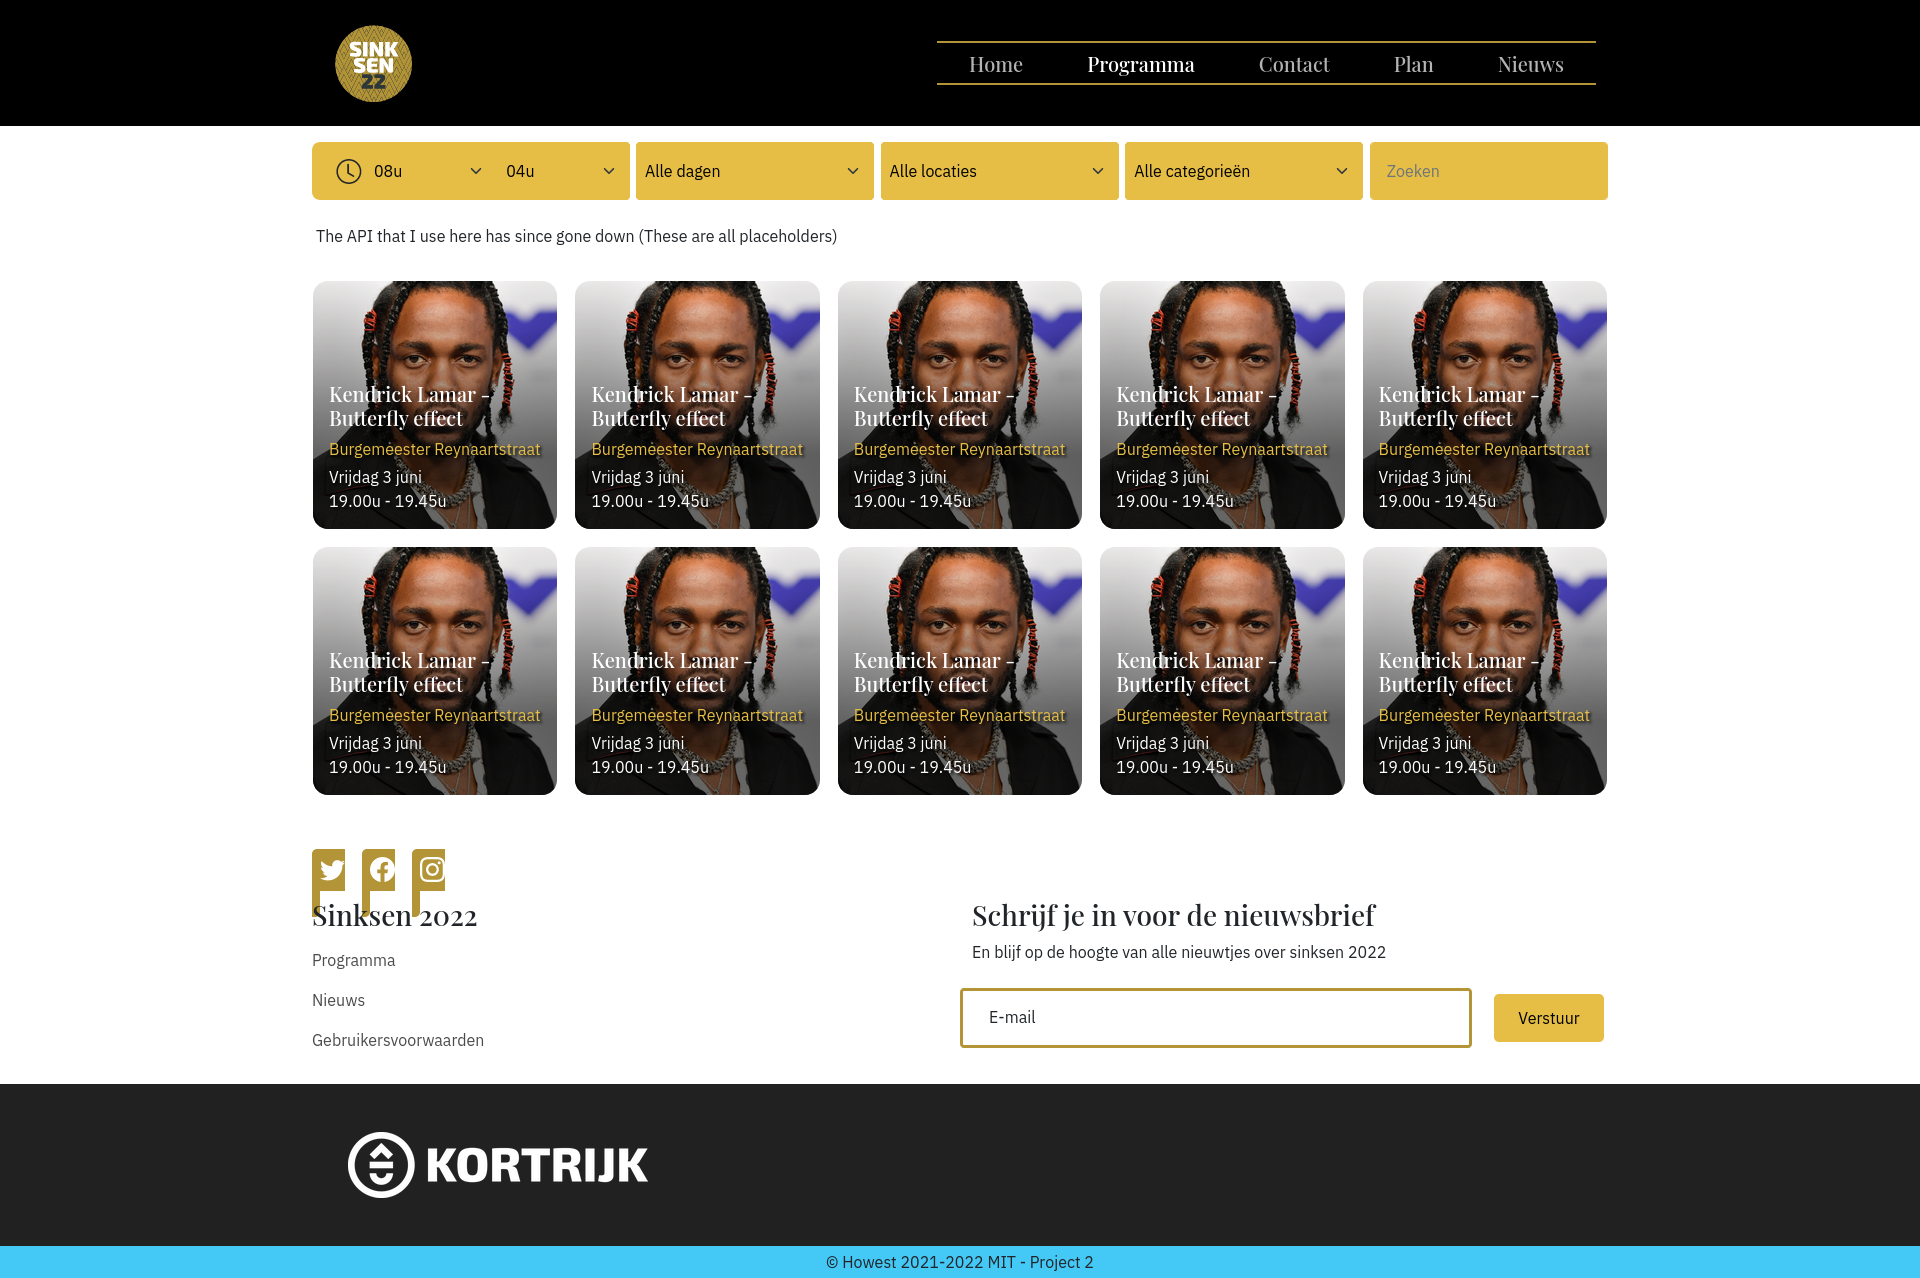
Task: Click the Zoeken search field
Action: point(1489,171)
